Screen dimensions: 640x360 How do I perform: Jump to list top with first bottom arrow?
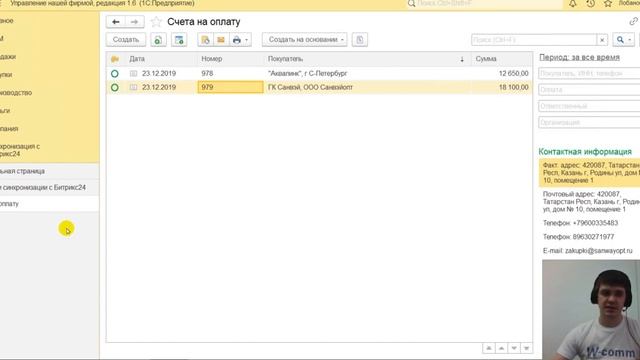pos(489,348)
